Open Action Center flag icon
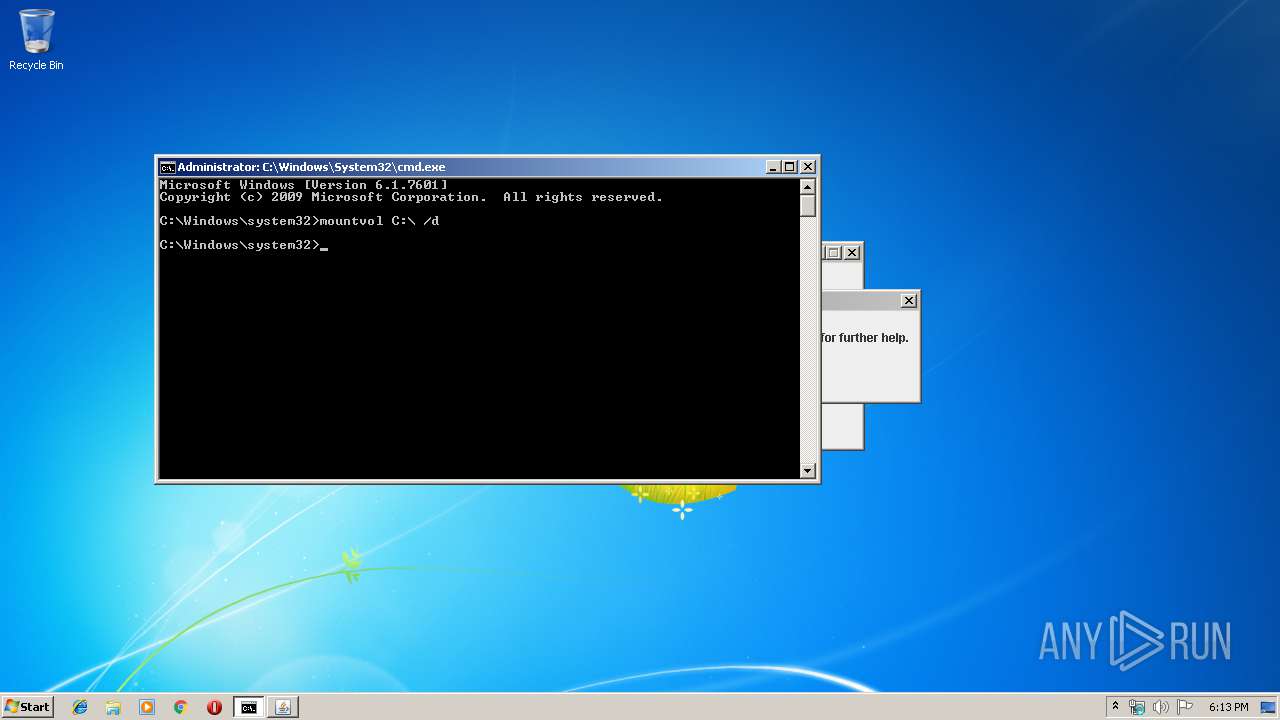Viewport: 1280px width, 720px height. tap(1185, 707)
